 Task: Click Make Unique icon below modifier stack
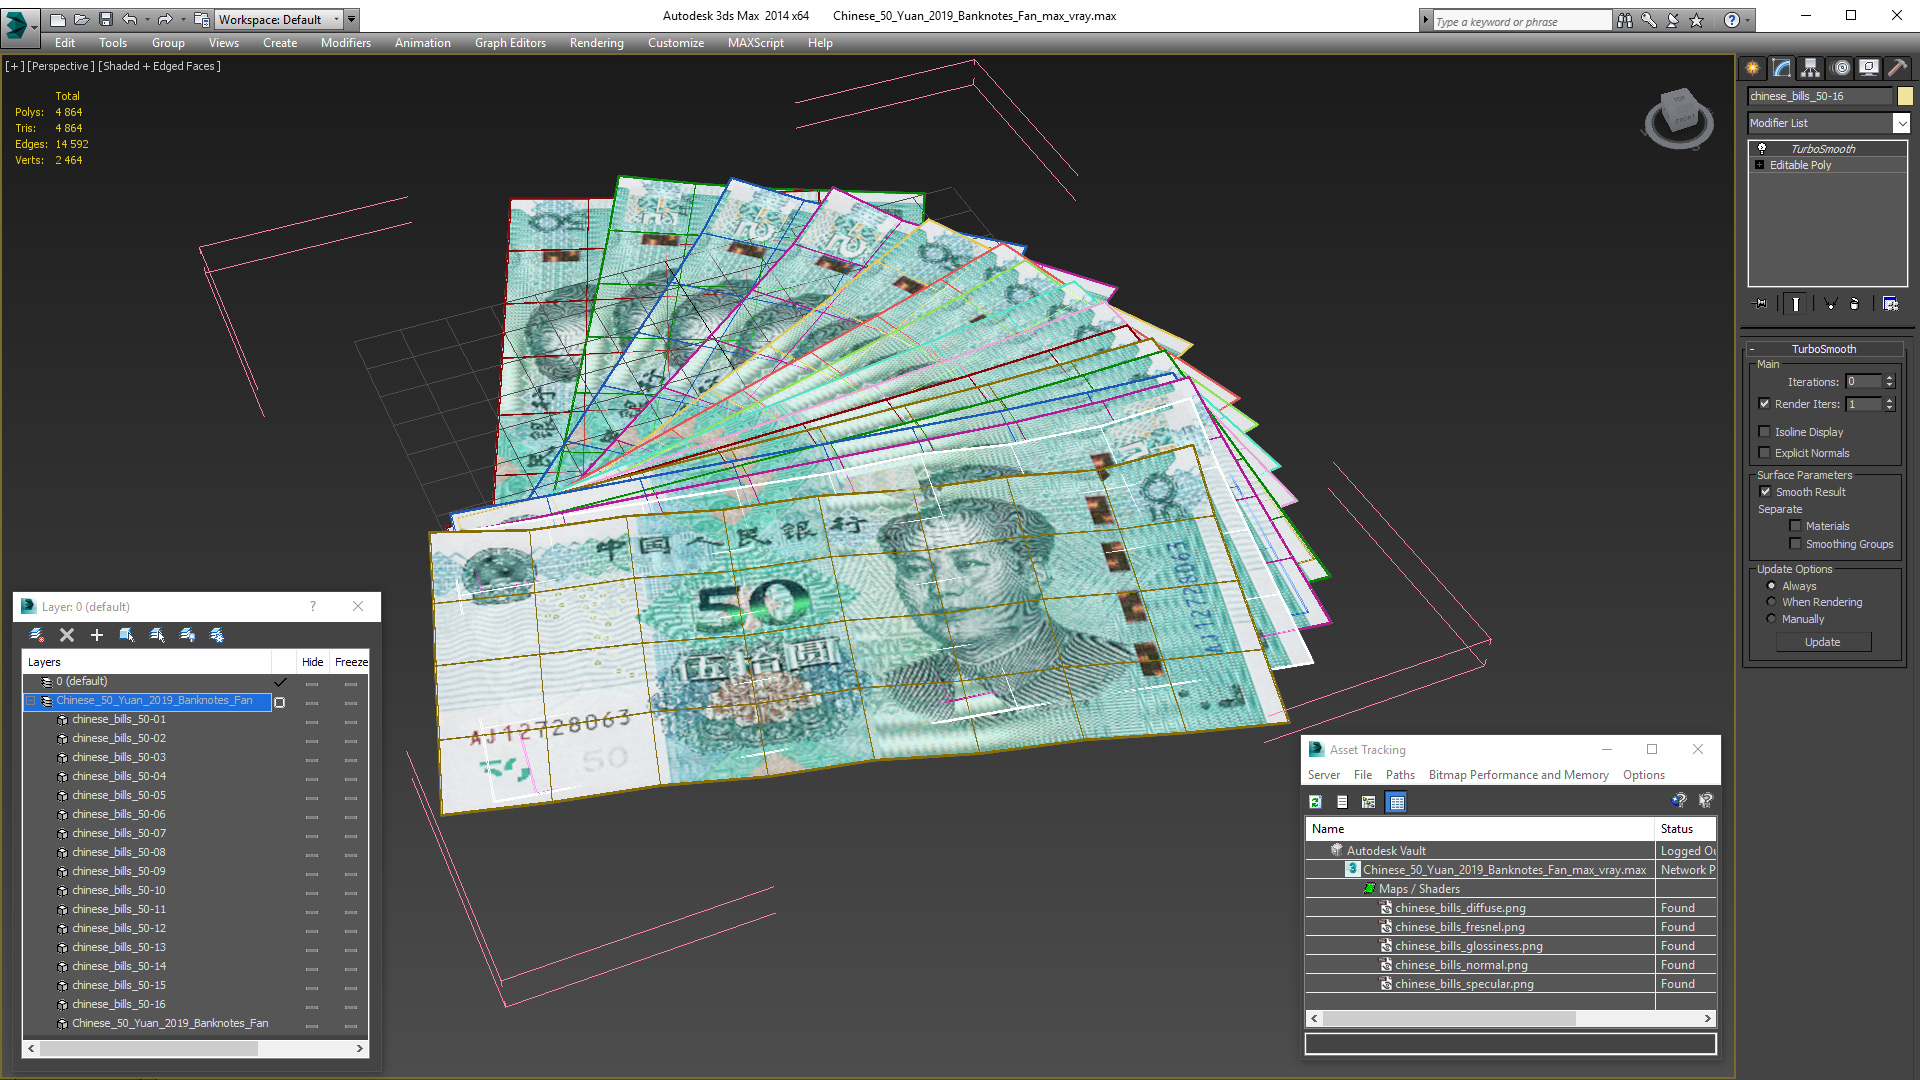pos(1830,304)
